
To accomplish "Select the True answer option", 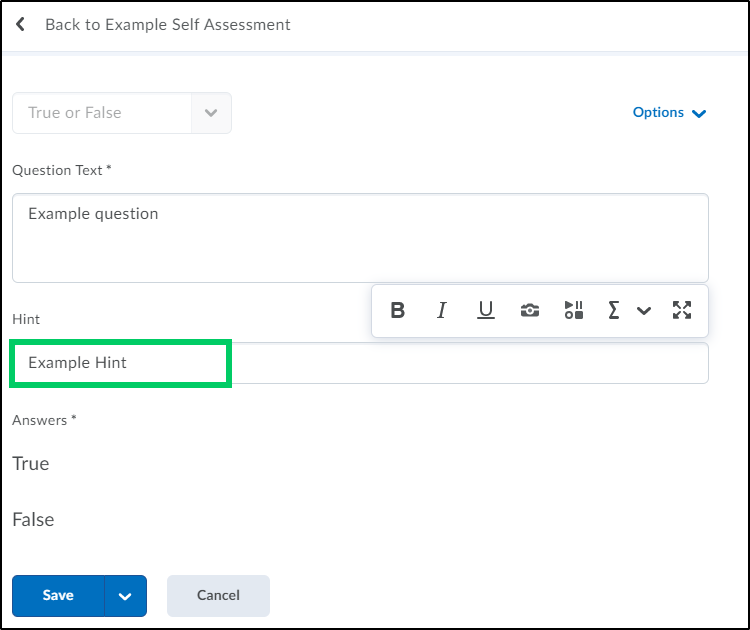I will [31, 464].
